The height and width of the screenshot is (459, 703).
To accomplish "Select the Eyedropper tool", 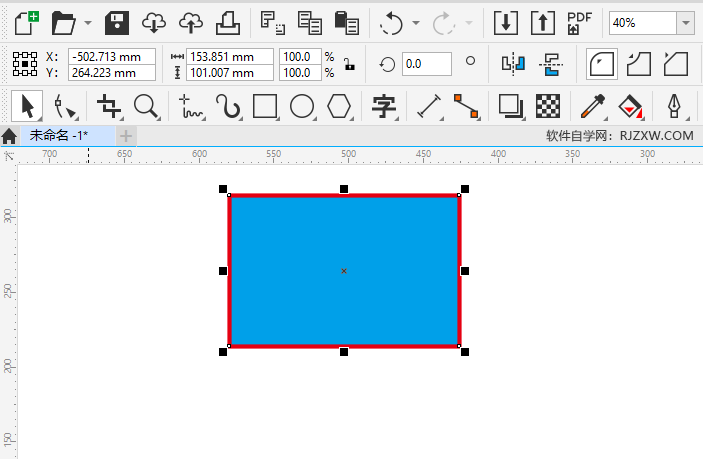I will [x=593, y=105].
